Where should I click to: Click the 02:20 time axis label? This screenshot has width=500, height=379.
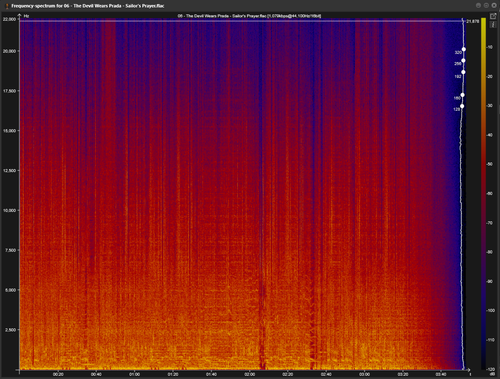coord(288,374)
